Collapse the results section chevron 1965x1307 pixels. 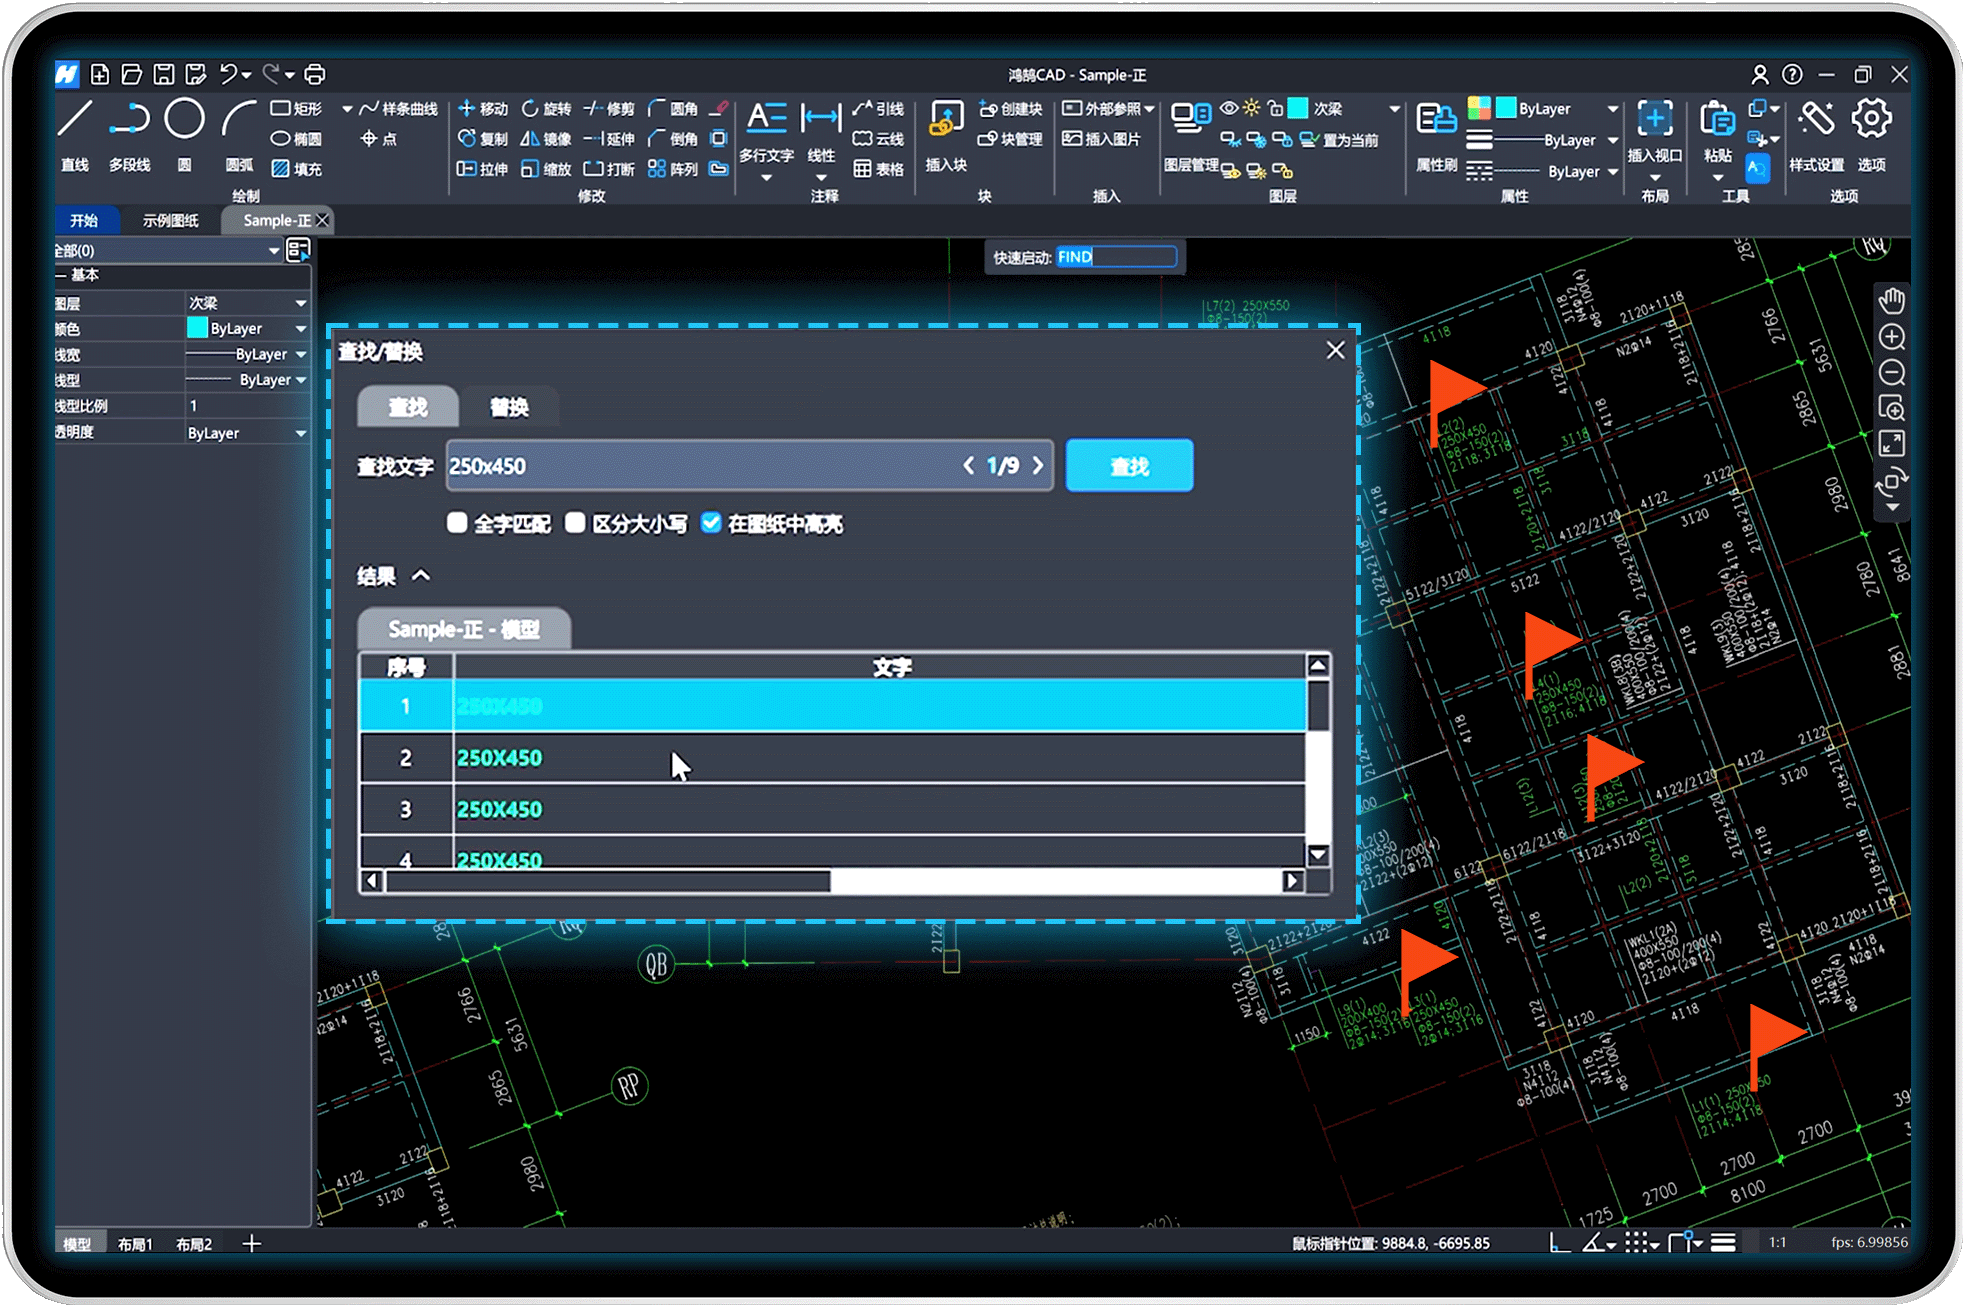point(421,575)
